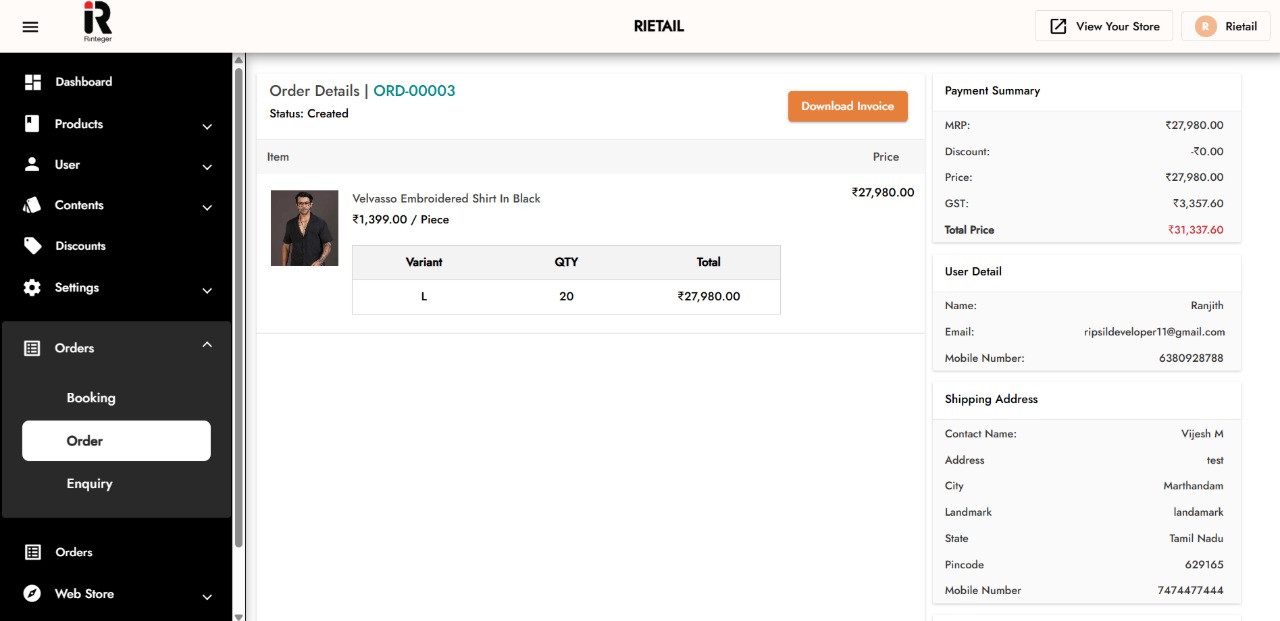Image resolution: width=1280 pixels, height=621 pixels.
Task: Click the sidebar scrollbar up arrow
Action: tap(238, 59)
